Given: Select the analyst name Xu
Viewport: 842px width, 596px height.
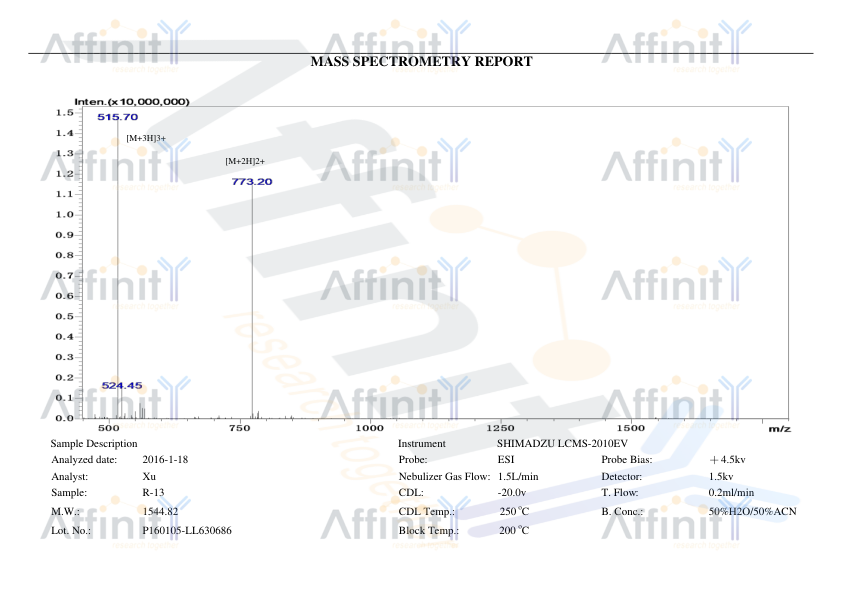Looking at the screenshot, I should tap(149, 477).
